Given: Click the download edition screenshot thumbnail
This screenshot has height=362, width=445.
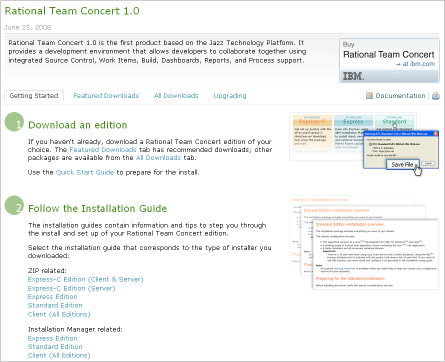Looking at the screenshot, I should coord(364,143).
